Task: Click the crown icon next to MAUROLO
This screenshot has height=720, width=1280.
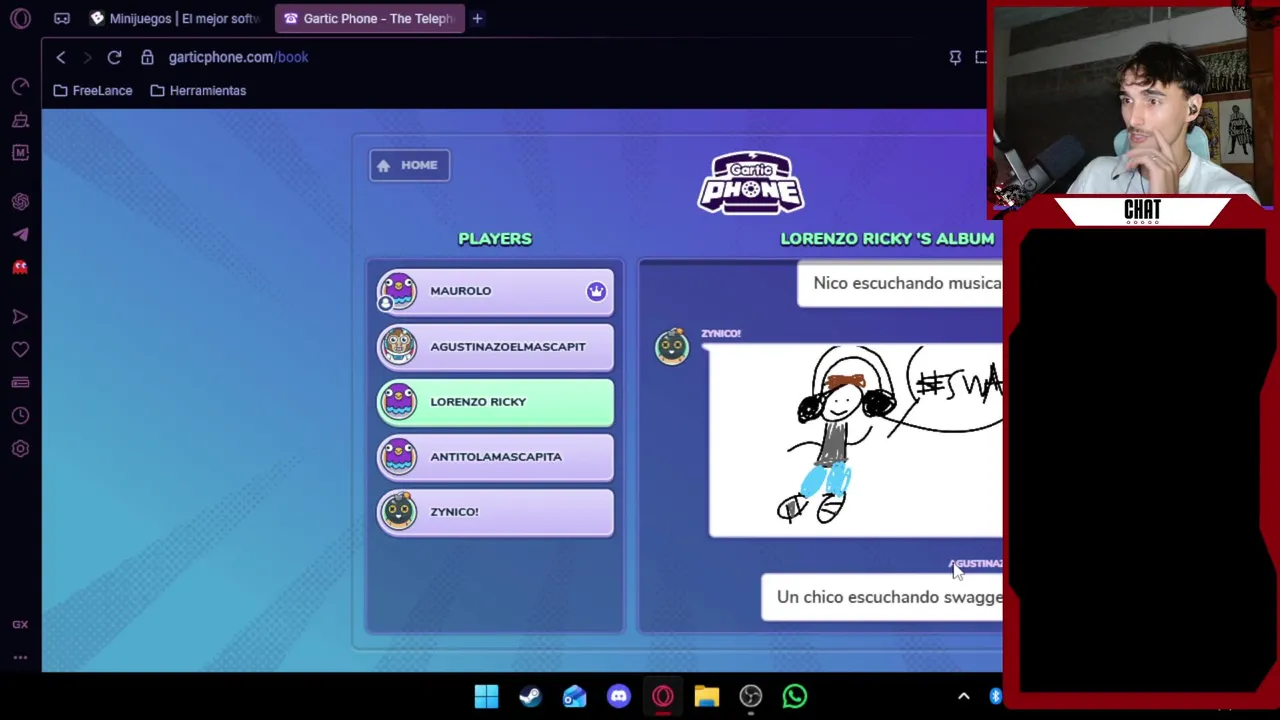Action: pos(596,291)
